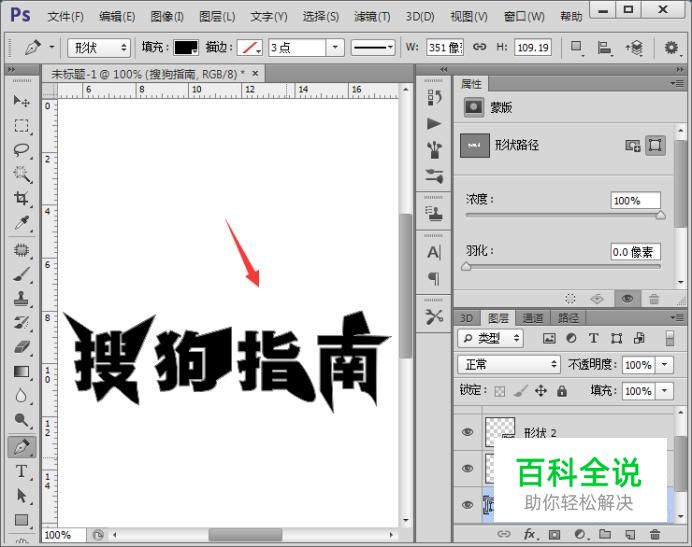Viewport: 692px width, 547px height.
Task: Toggle visibility of the bottom layer
Action: (468, 505)
